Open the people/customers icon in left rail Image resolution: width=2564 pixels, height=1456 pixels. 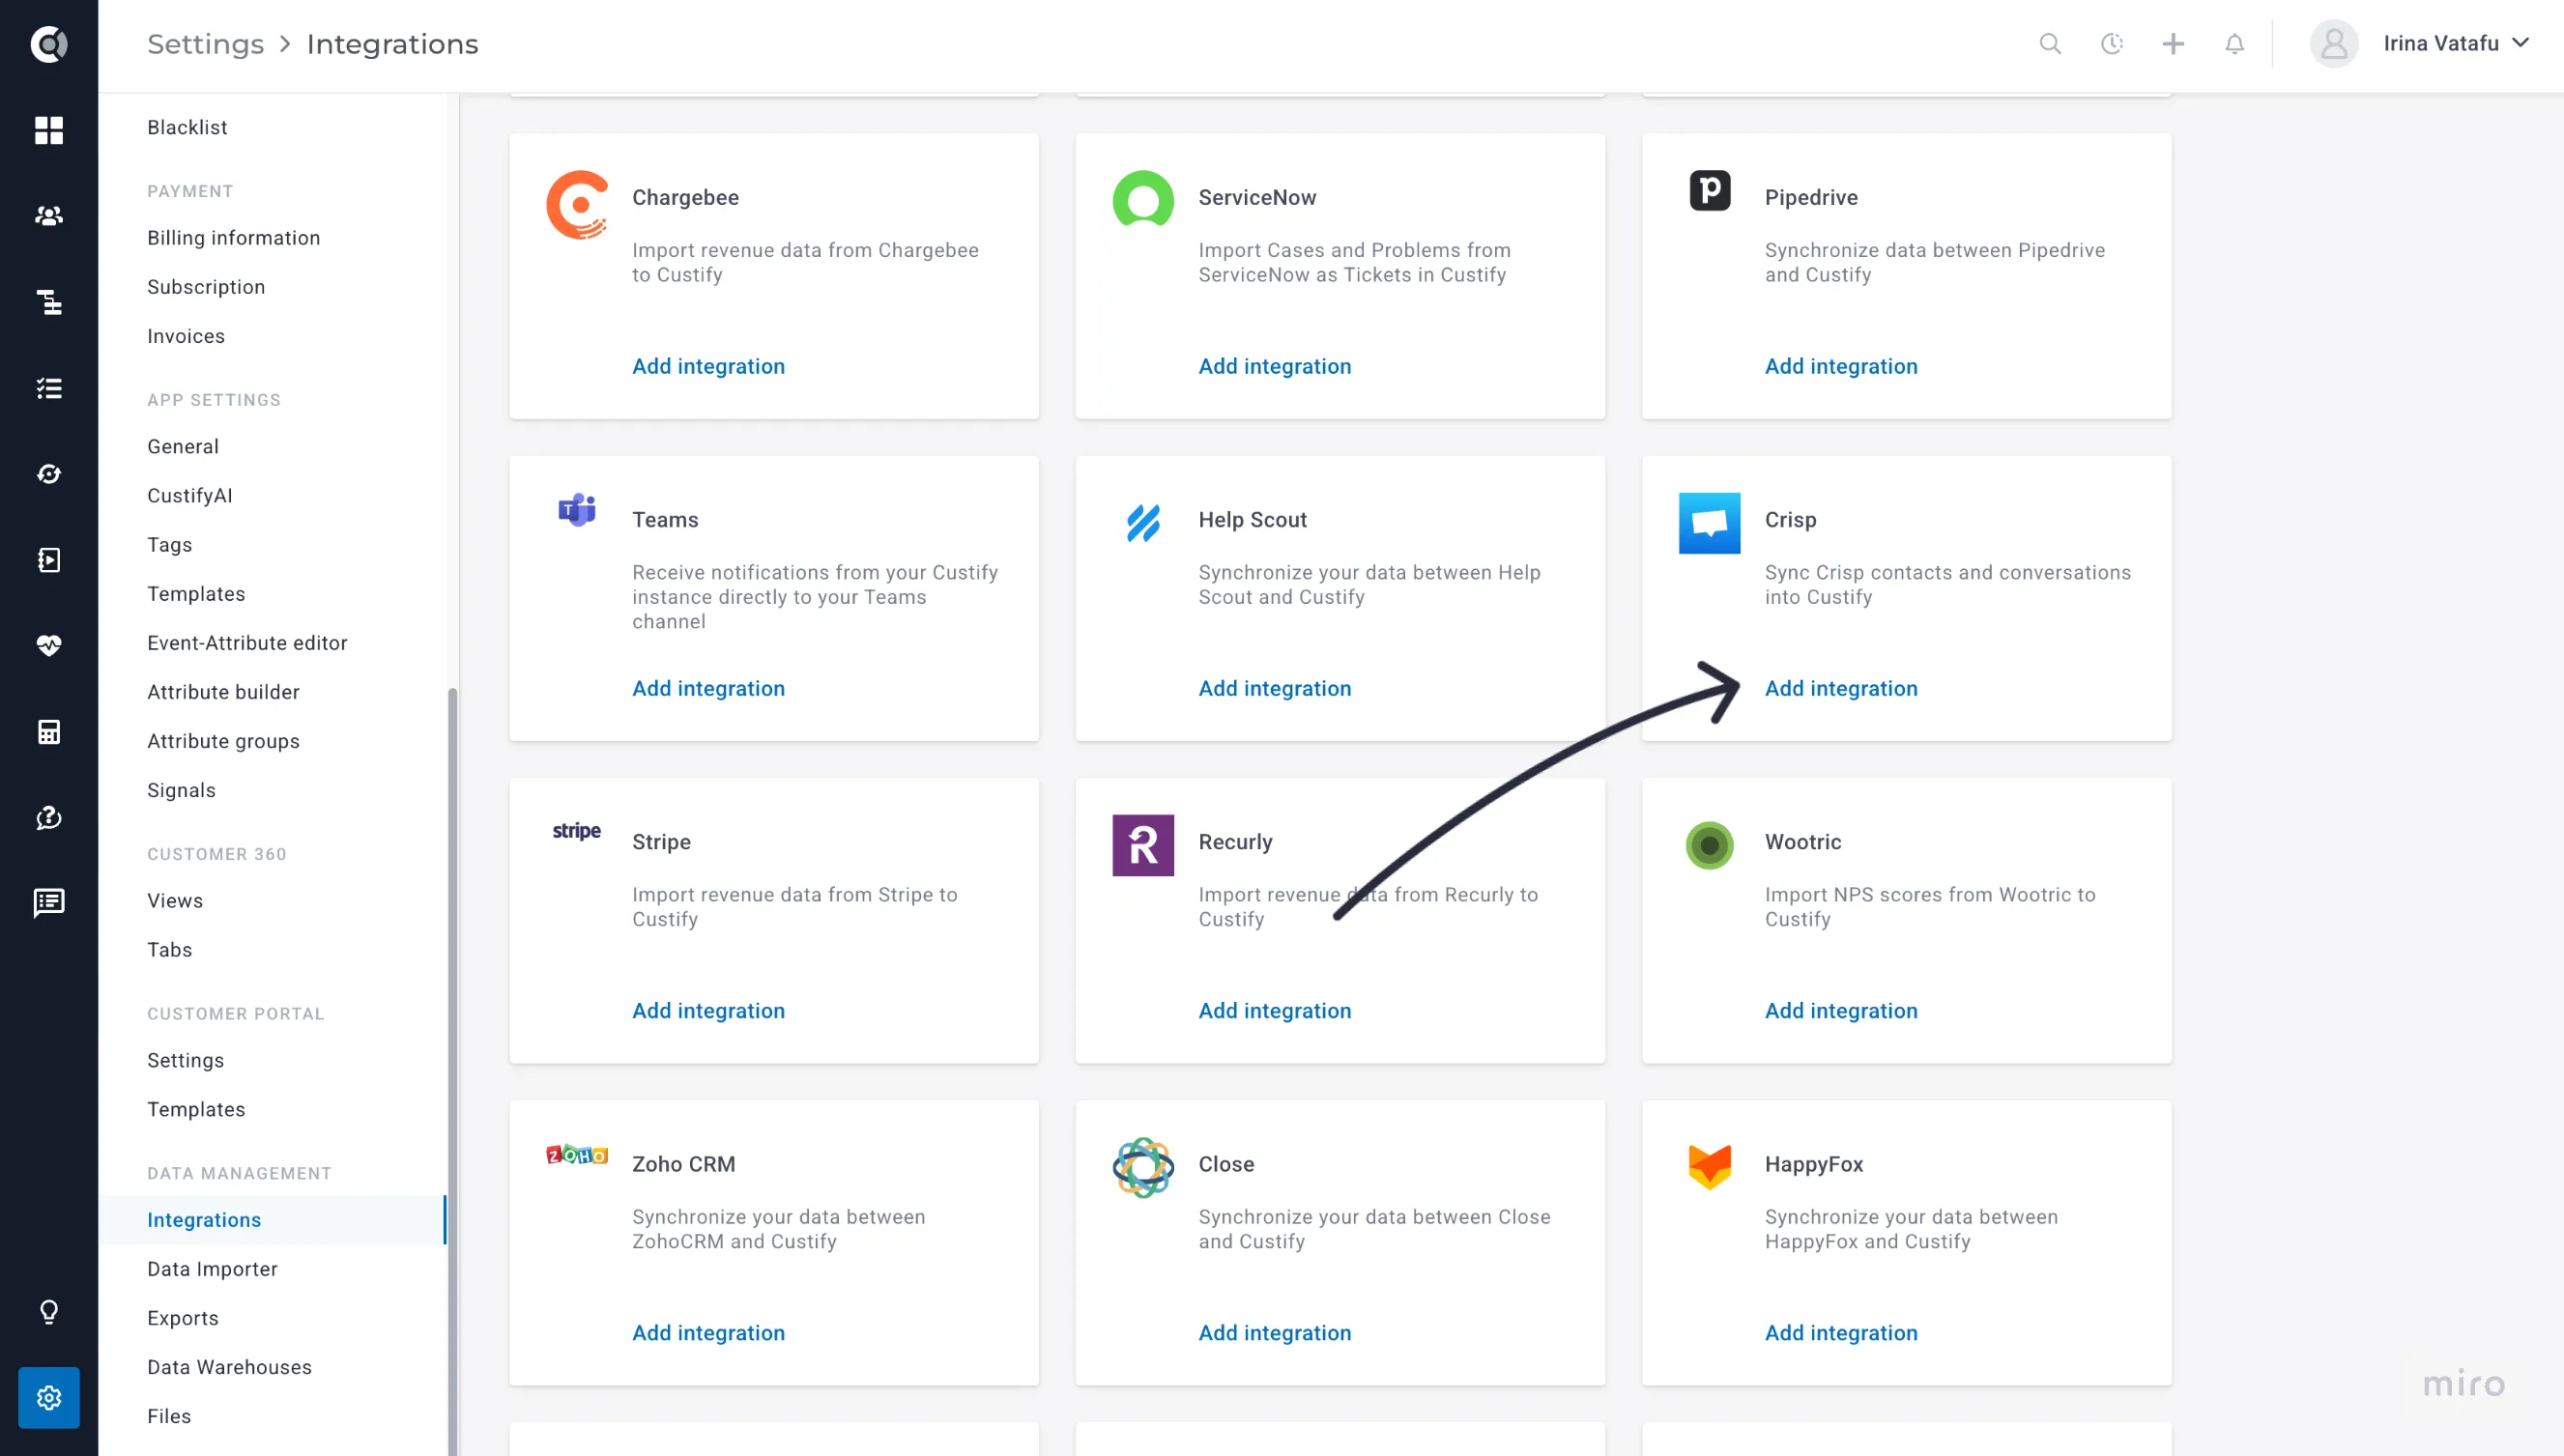[x=48, y=216]
